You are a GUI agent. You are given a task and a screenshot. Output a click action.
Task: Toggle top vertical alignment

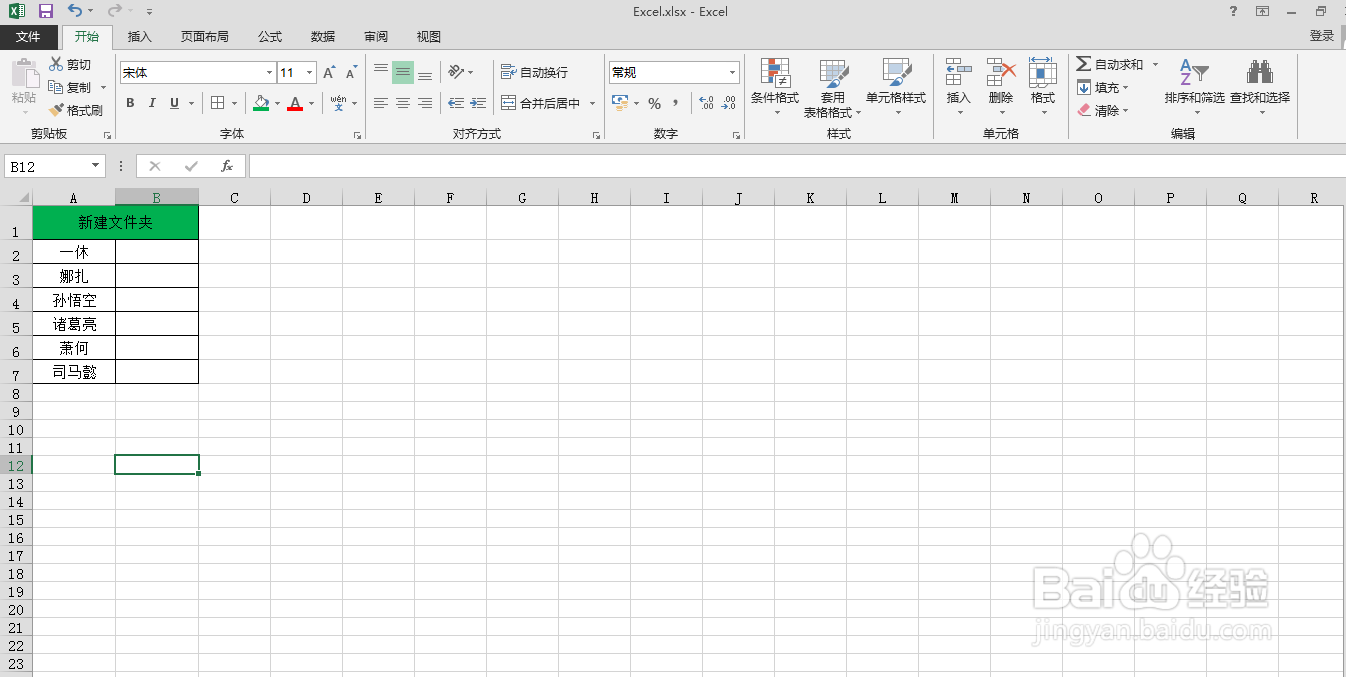pos(381,72)
